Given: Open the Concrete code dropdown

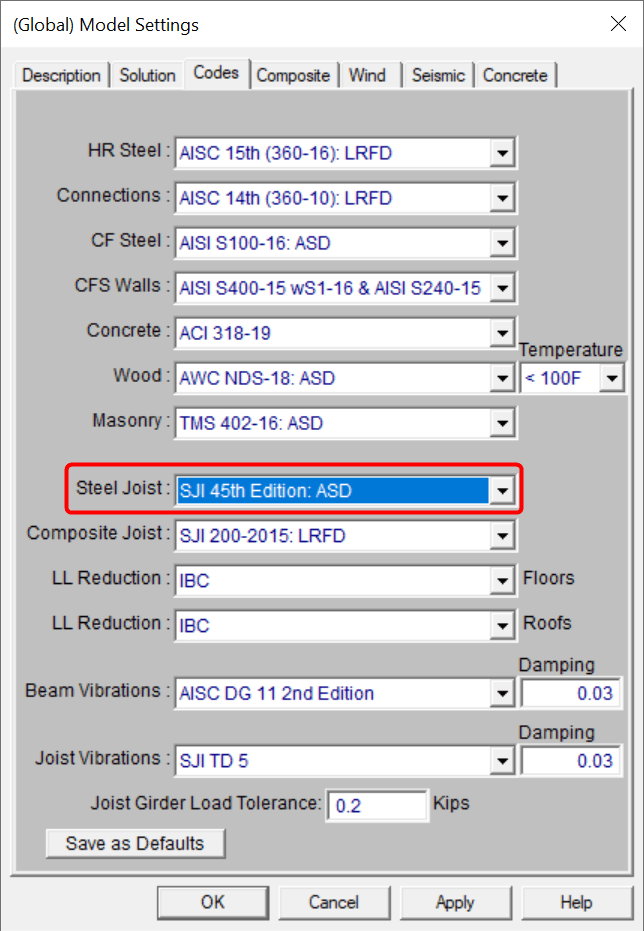Looking at the screenshot, I should pos(502,334).
